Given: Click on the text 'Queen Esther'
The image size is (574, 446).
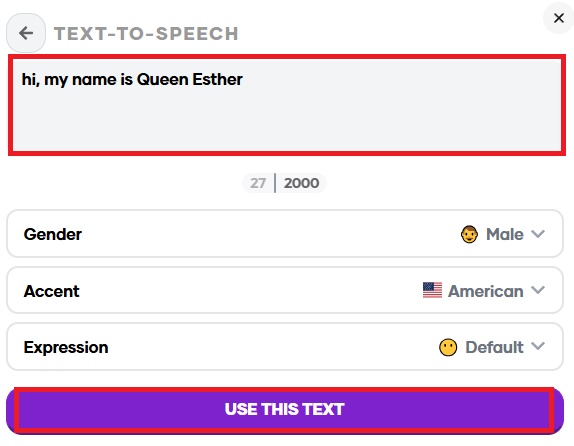Looking at the screenshot, I should tap(190, 79).
